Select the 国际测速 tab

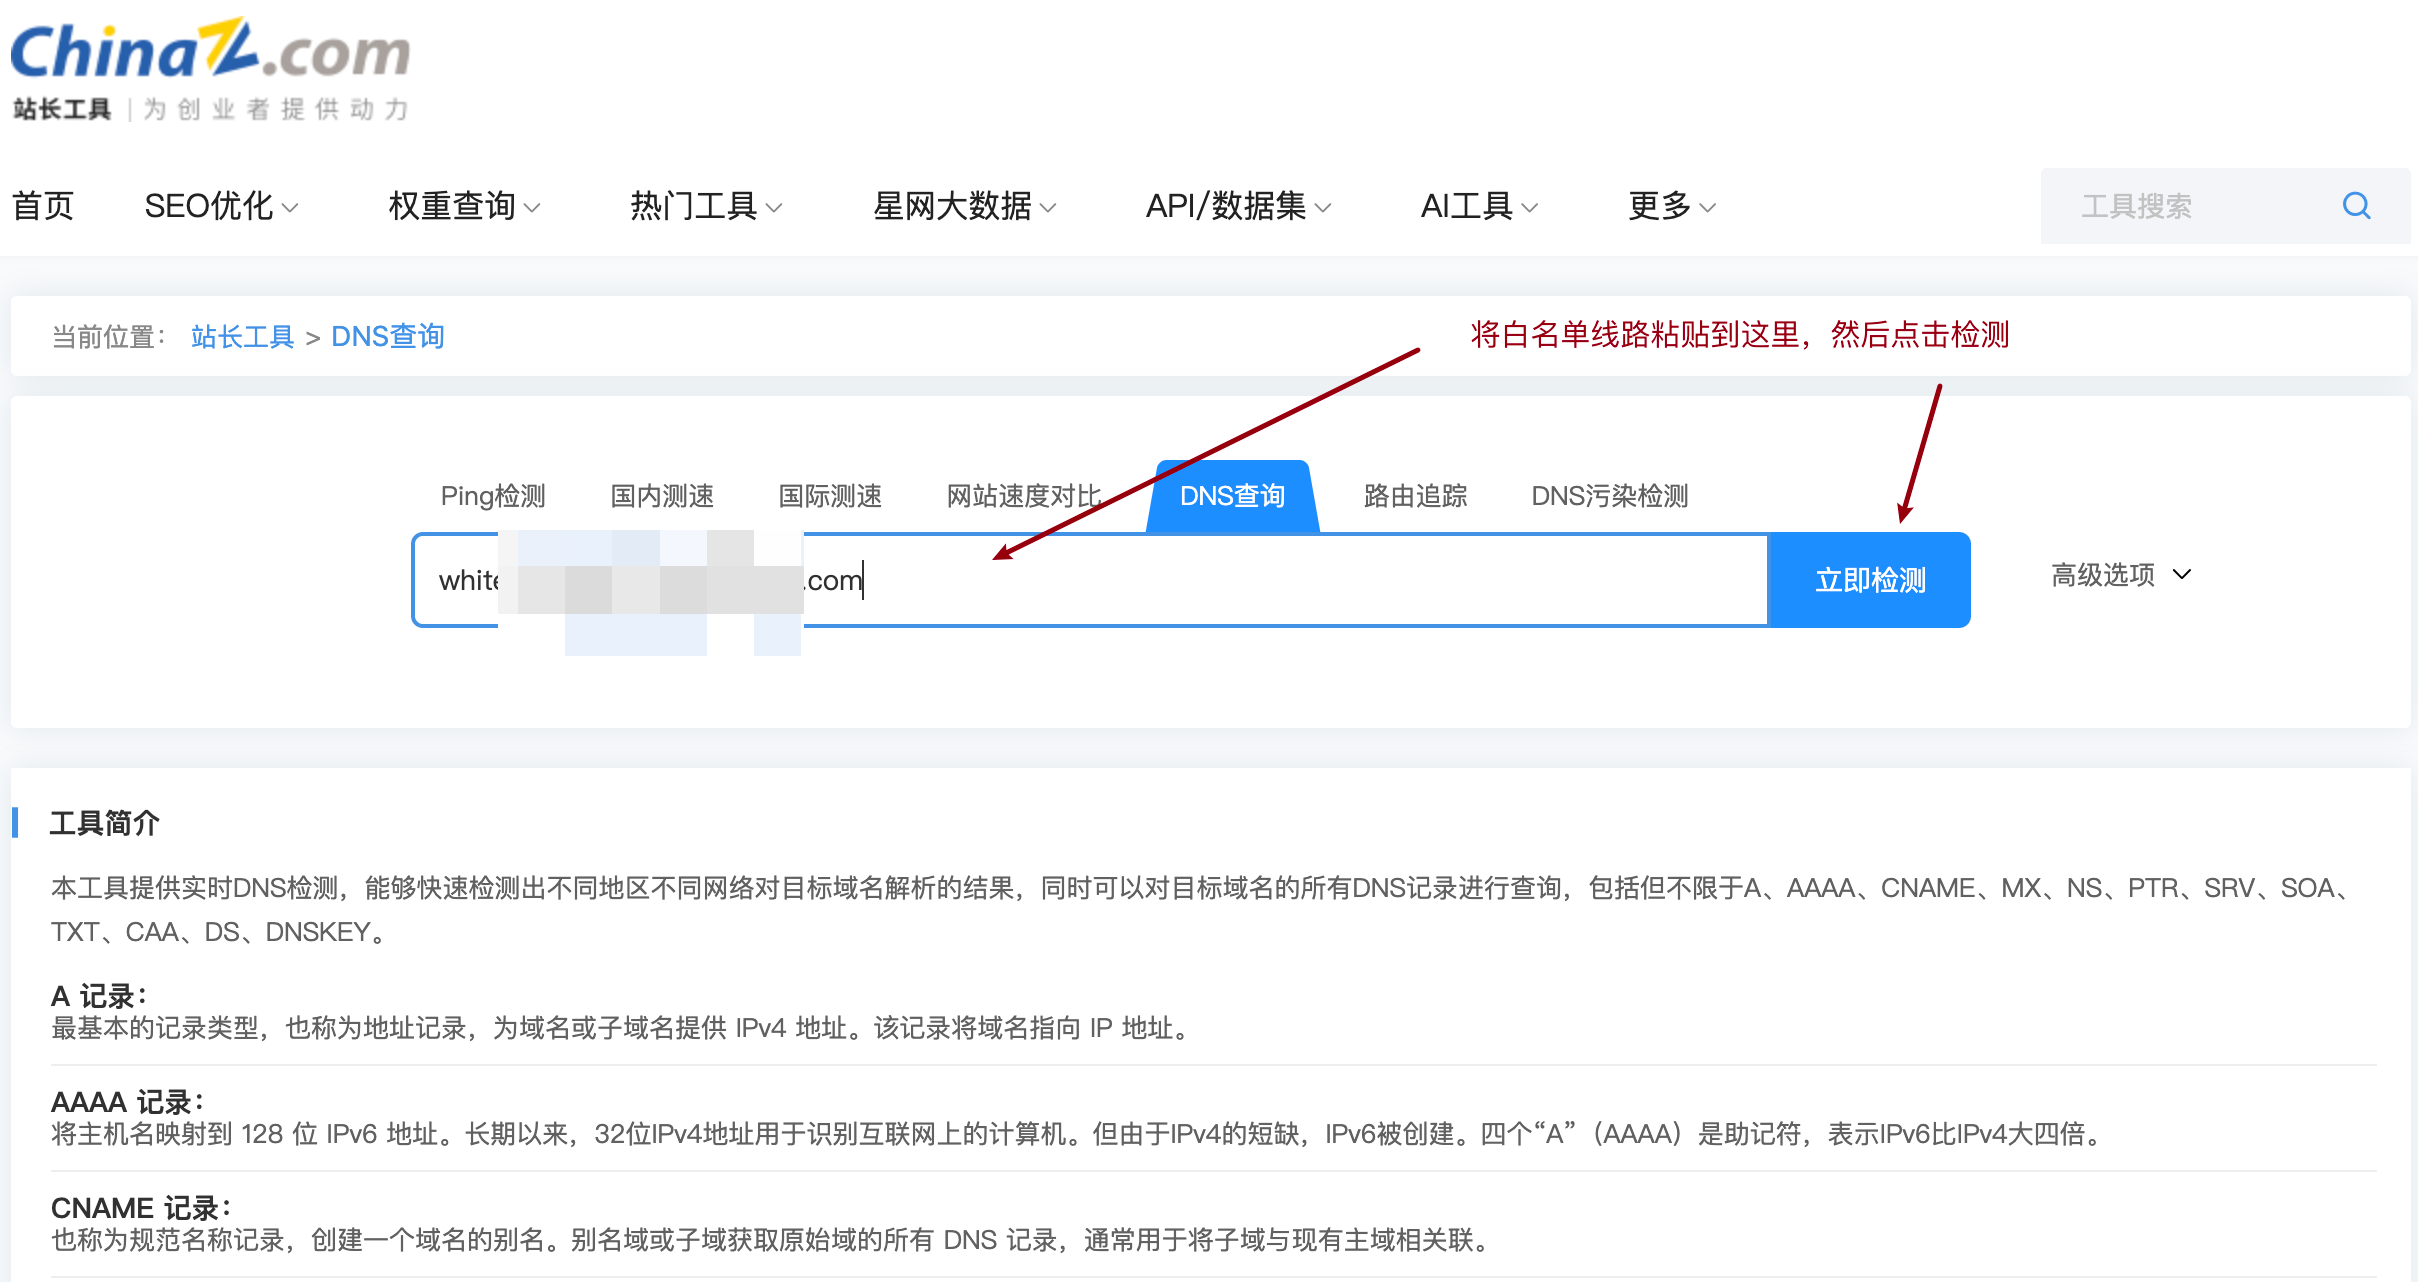tap(830, 496)
